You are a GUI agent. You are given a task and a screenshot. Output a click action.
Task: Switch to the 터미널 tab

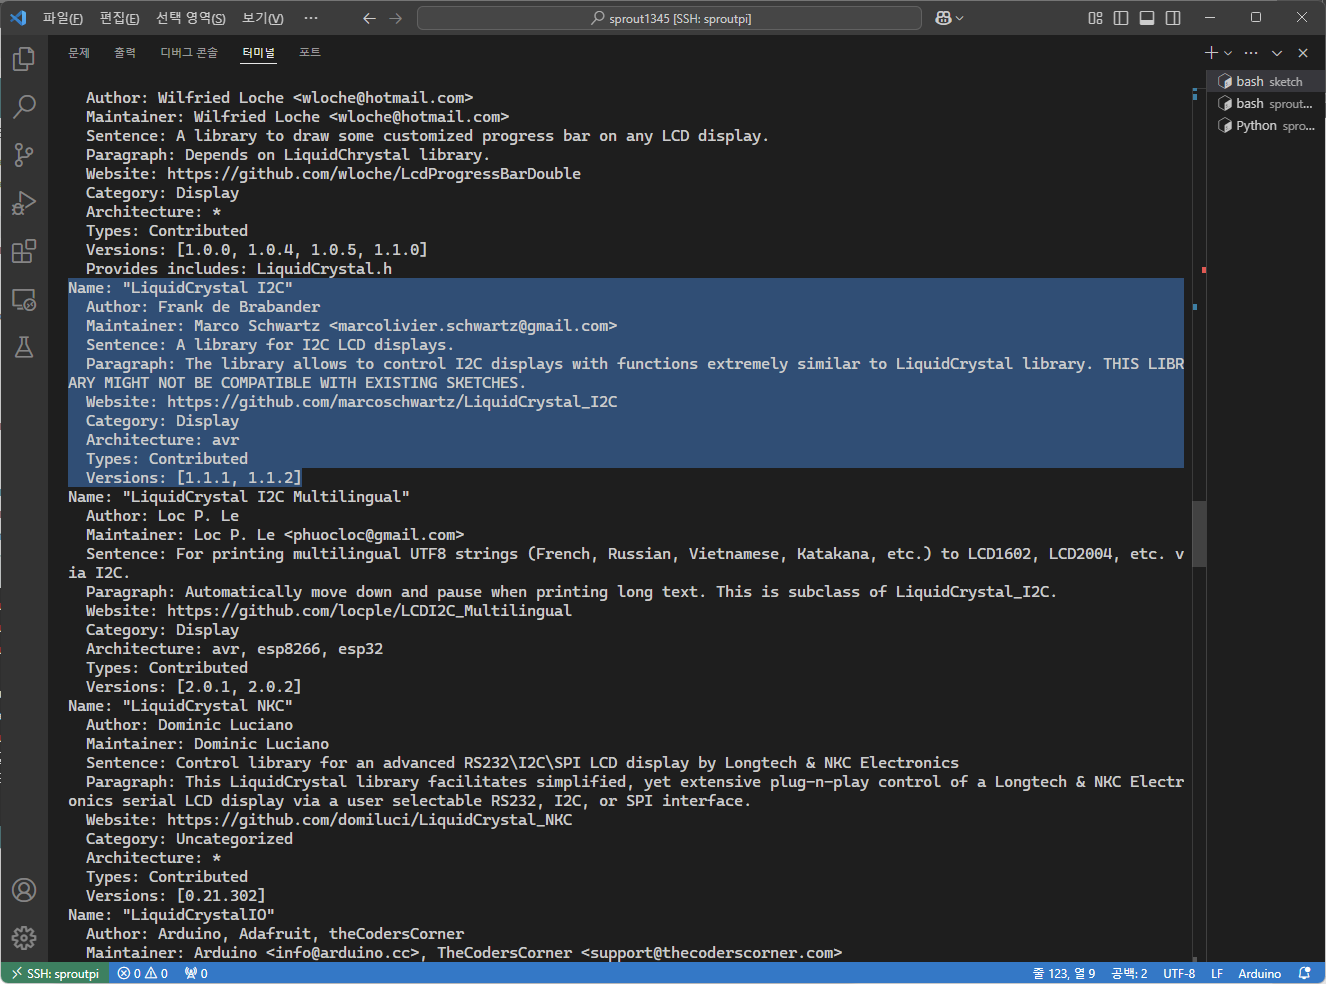click(x=259, y=53)
